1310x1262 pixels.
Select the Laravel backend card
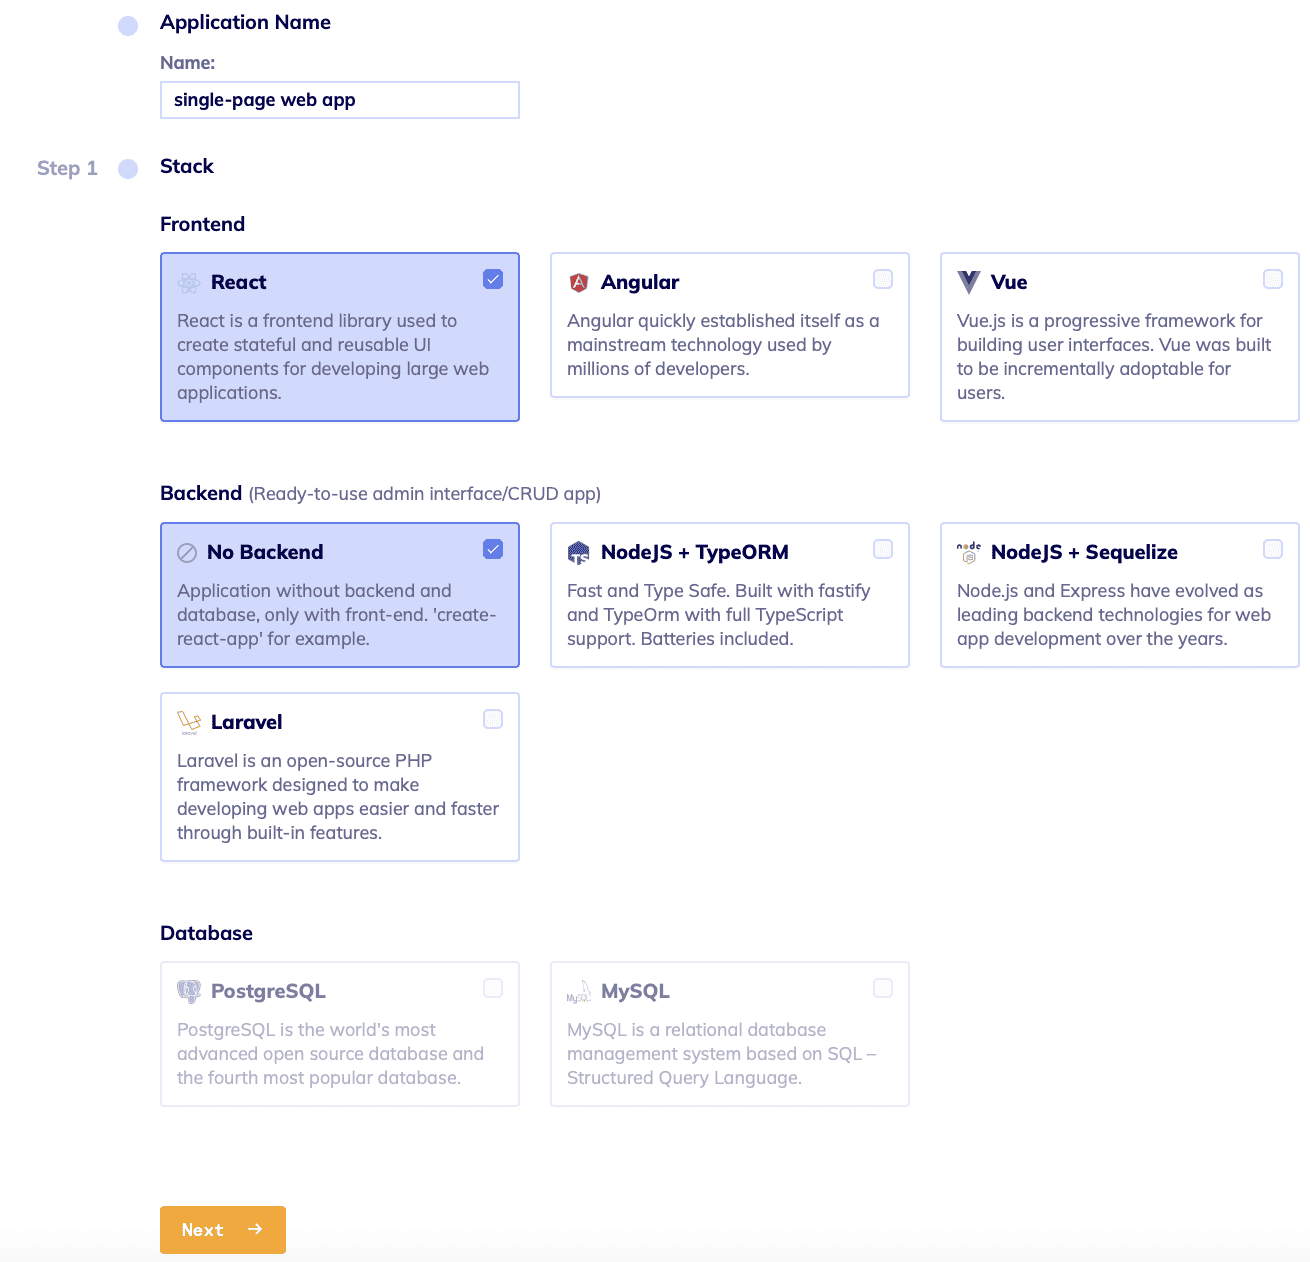pyautogui.click(x=339, y=777)
